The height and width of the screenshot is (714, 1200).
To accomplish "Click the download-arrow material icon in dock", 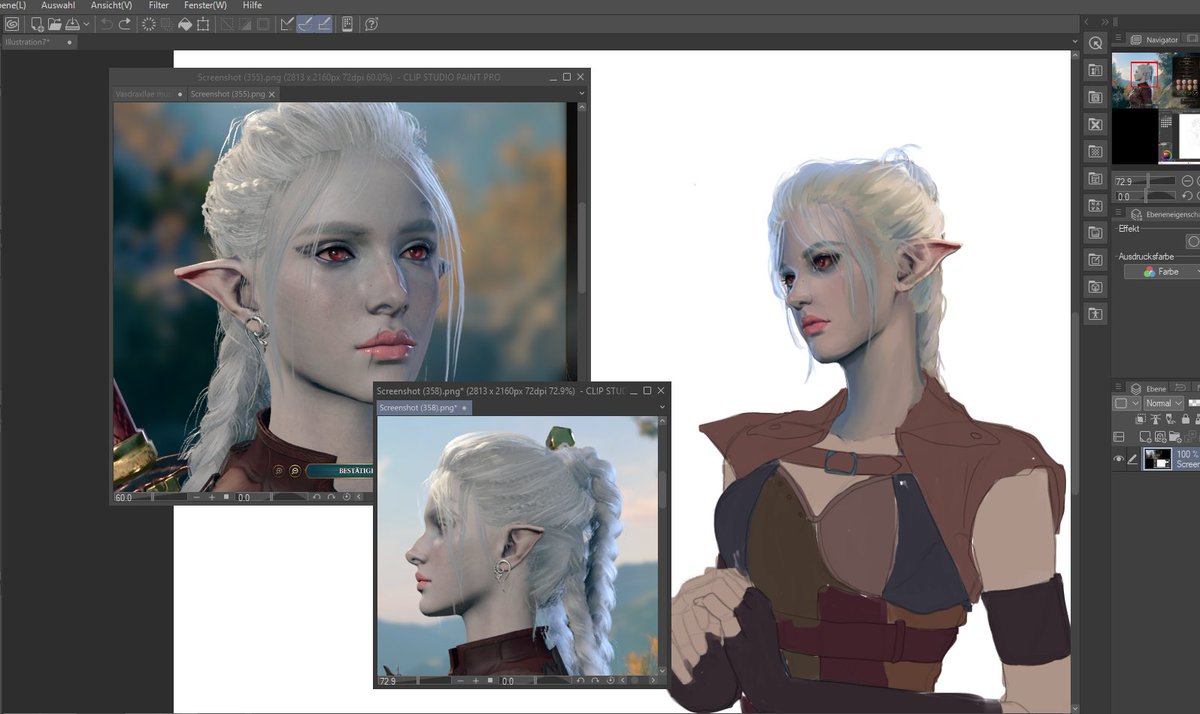I will [x=1095, y=286].
